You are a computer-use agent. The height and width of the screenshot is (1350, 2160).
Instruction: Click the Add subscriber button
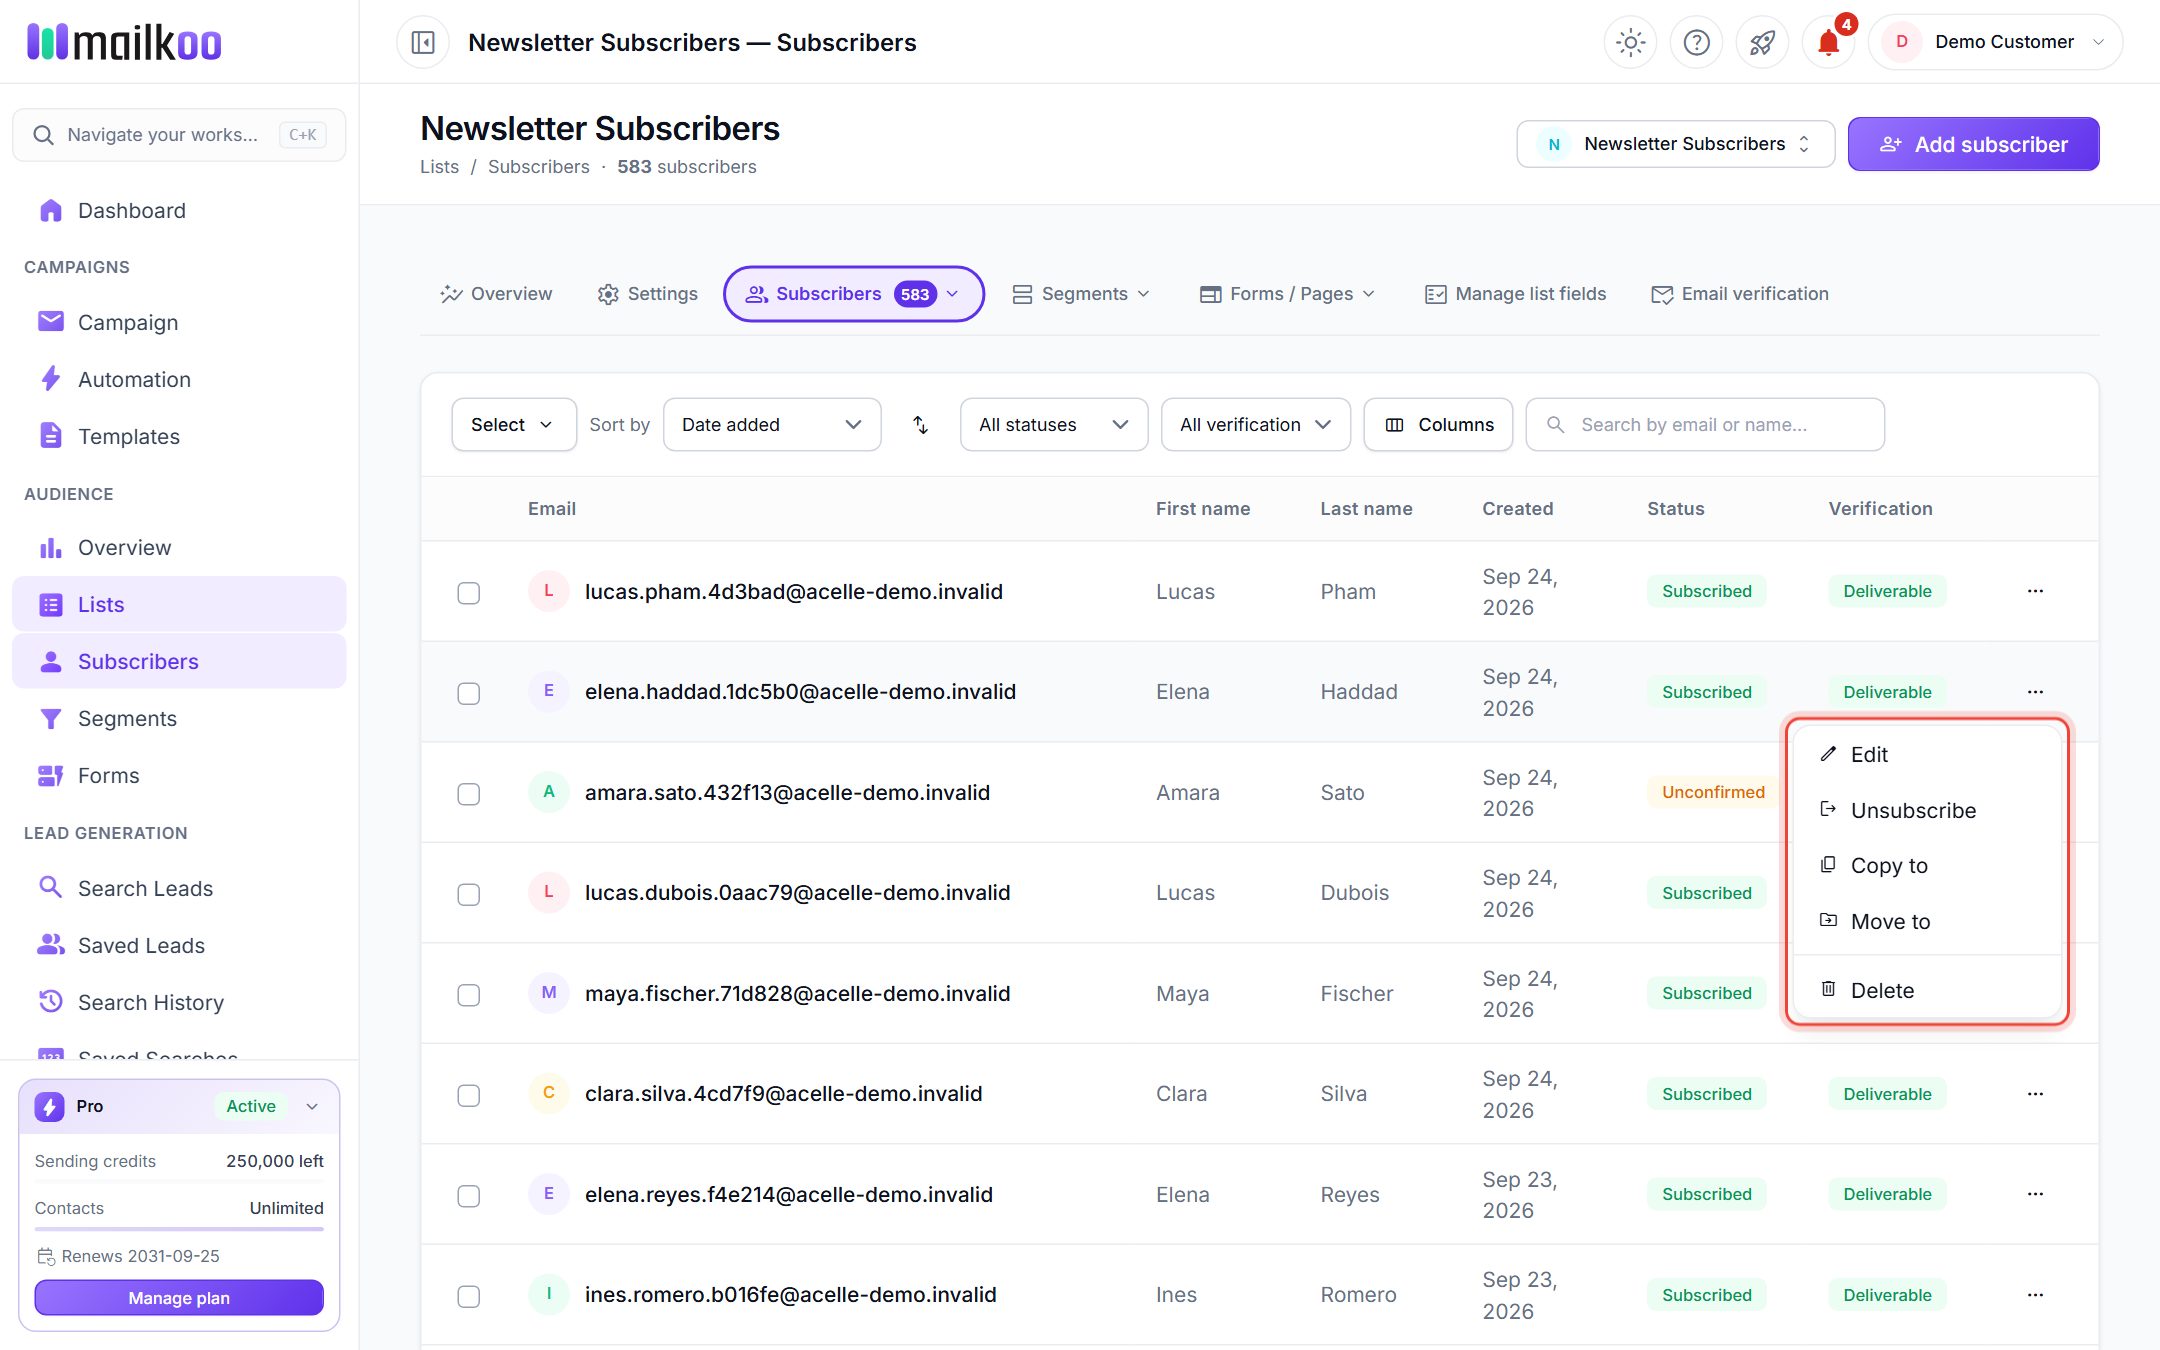pyautogui.click(x=1972, y=144)
